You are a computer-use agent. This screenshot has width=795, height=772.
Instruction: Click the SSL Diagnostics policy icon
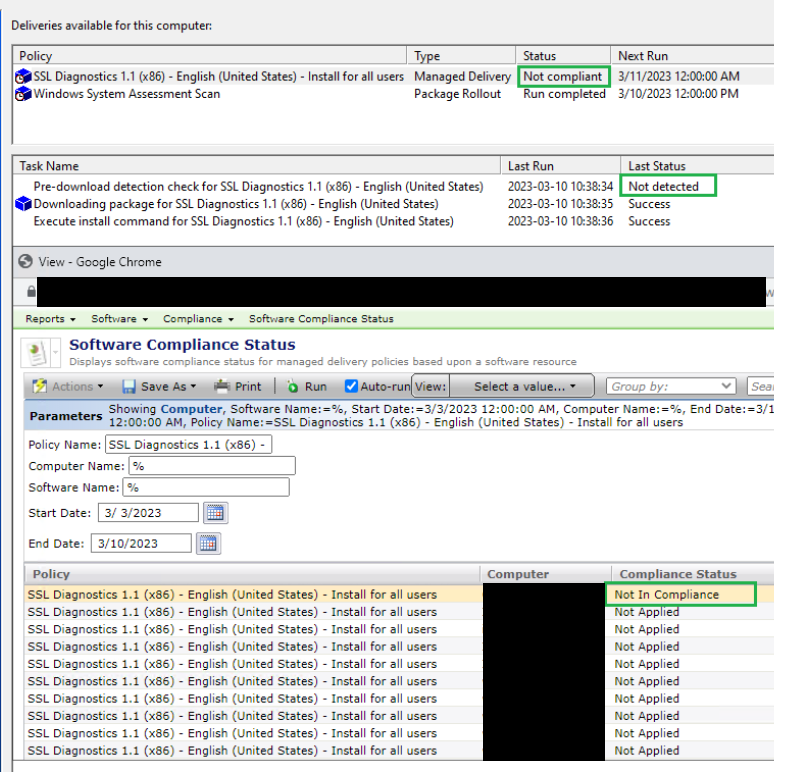pos(23,77)
